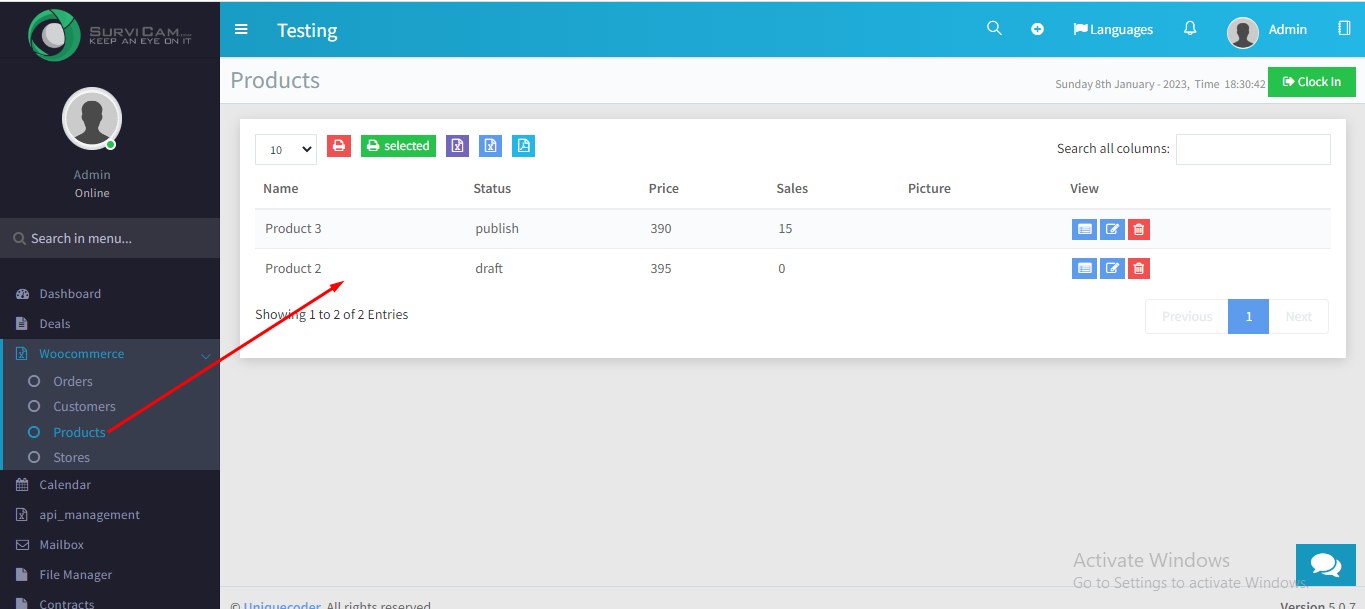Export table using PDF icon button
Screen dimensions: 1365x609
coord(523,146)
